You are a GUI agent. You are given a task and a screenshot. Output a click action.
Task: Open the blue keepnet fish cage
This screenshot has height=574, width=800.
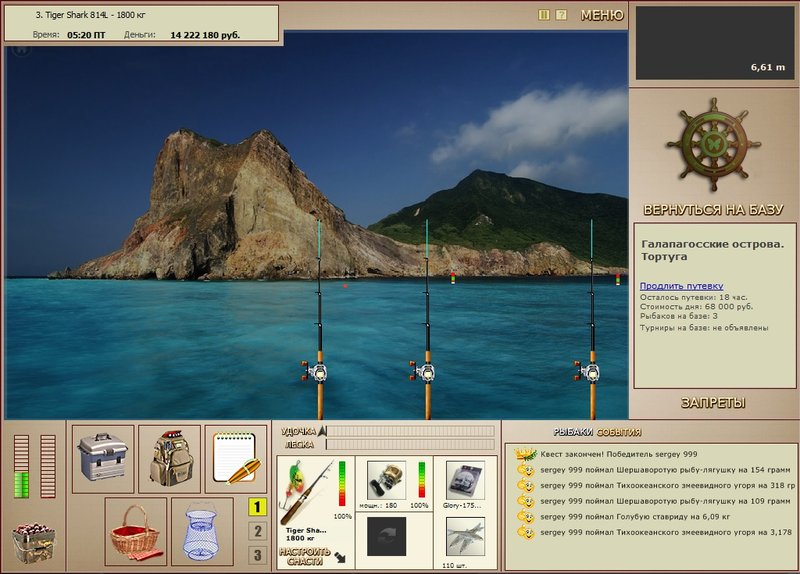tap(202, 531)
